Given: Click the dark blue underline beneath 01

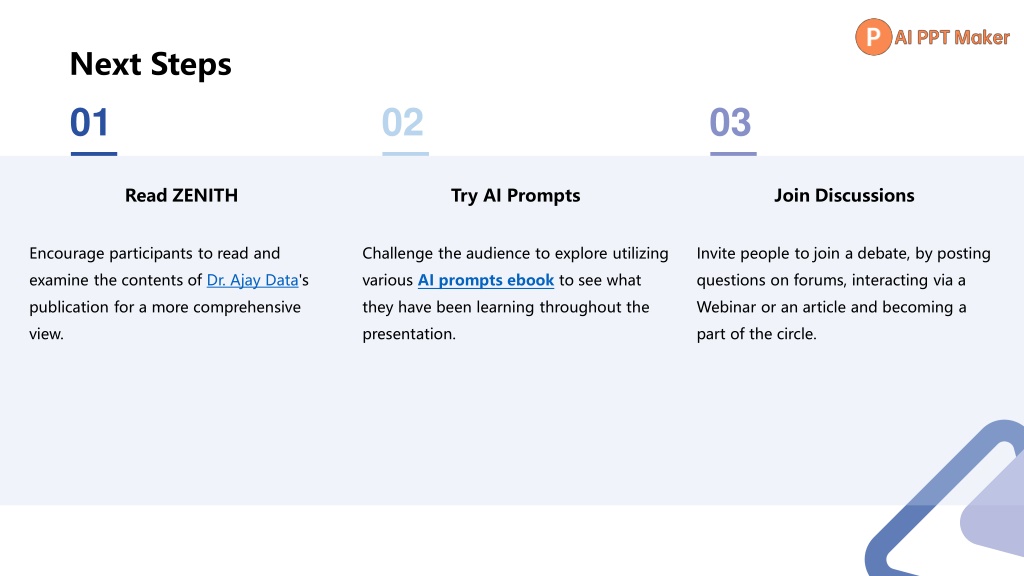Looking at the screenshot, I should [94, 154].
